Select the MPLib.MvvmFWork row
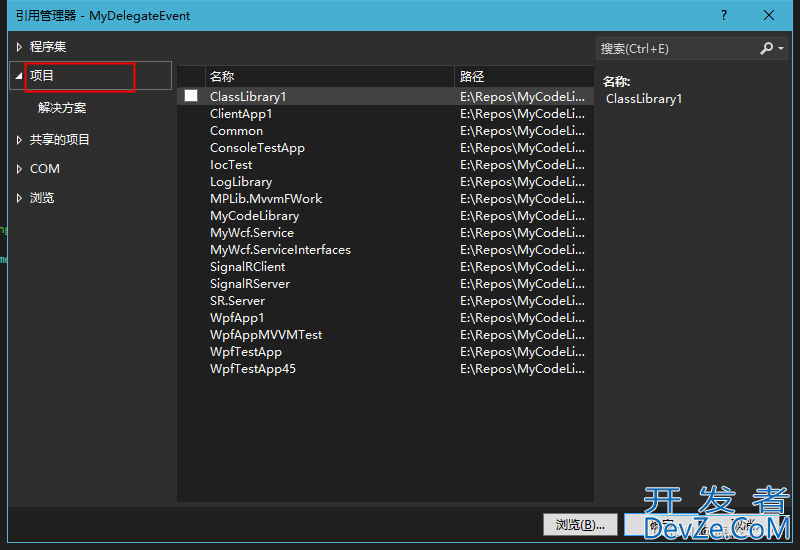The height and width of the screenshot is (550, 800). (386, 198)
